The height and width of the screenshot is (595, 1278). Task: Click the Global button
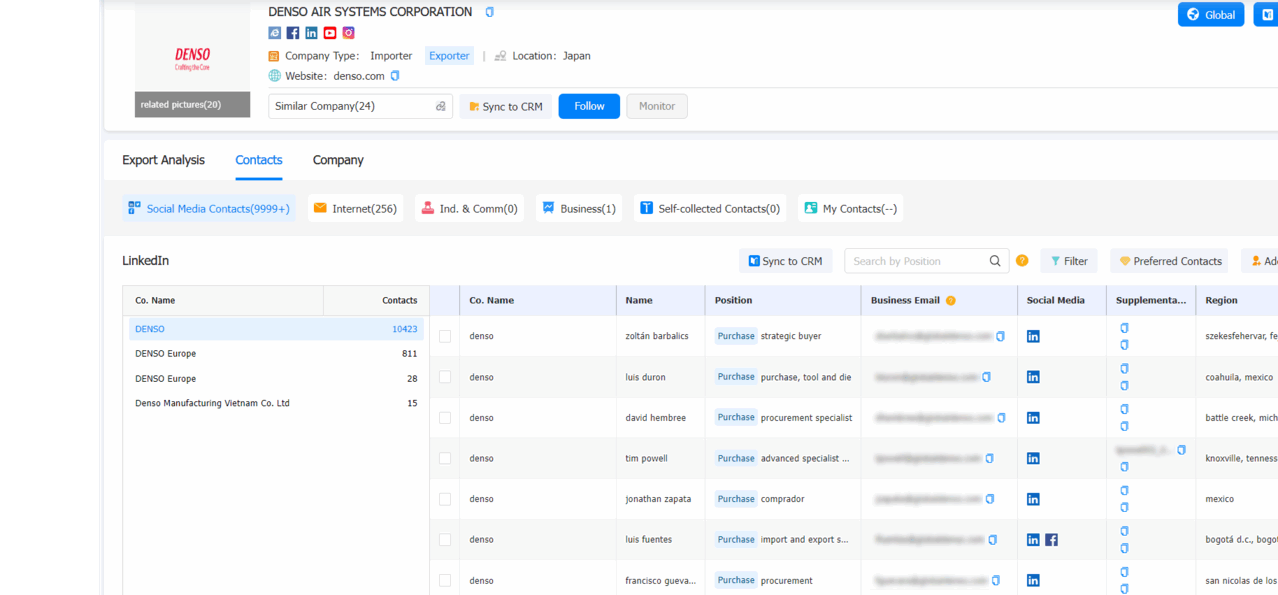coord(1211,14)
